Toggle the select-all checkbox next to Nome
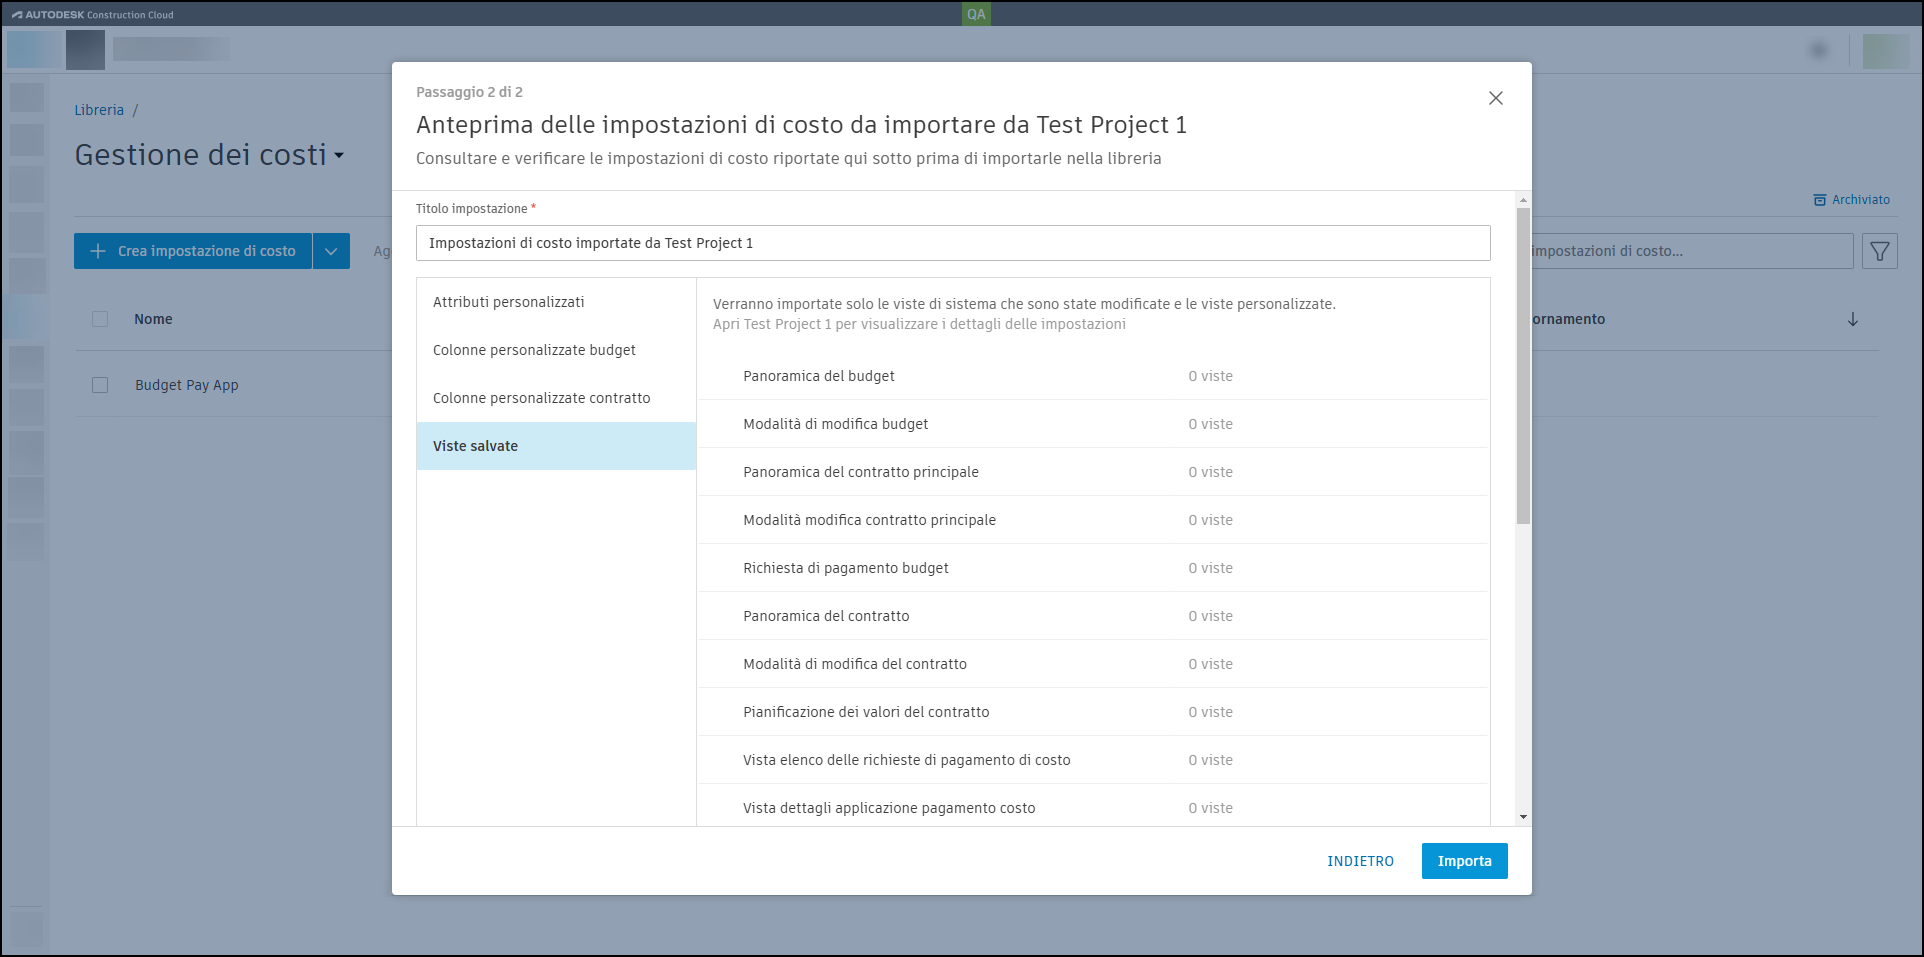This screenshot has width=1924, height=957. (100, 319)
